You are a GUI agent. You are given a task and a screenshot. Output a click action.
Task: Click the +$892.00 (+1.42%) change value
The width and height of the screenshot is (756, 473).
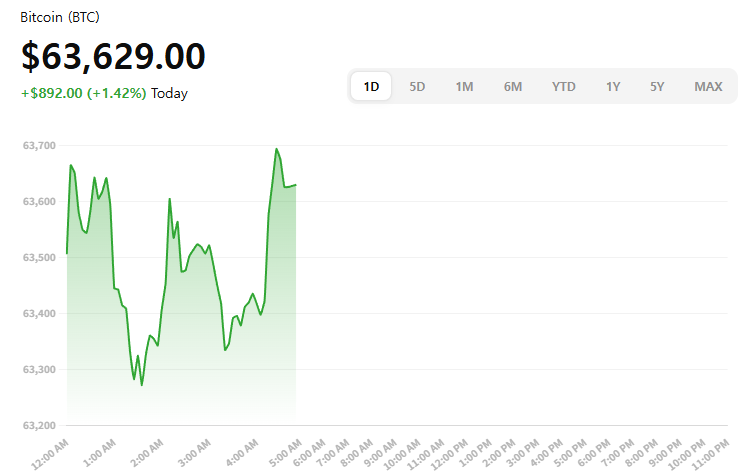pyautogui.click(x=83, y=93)
